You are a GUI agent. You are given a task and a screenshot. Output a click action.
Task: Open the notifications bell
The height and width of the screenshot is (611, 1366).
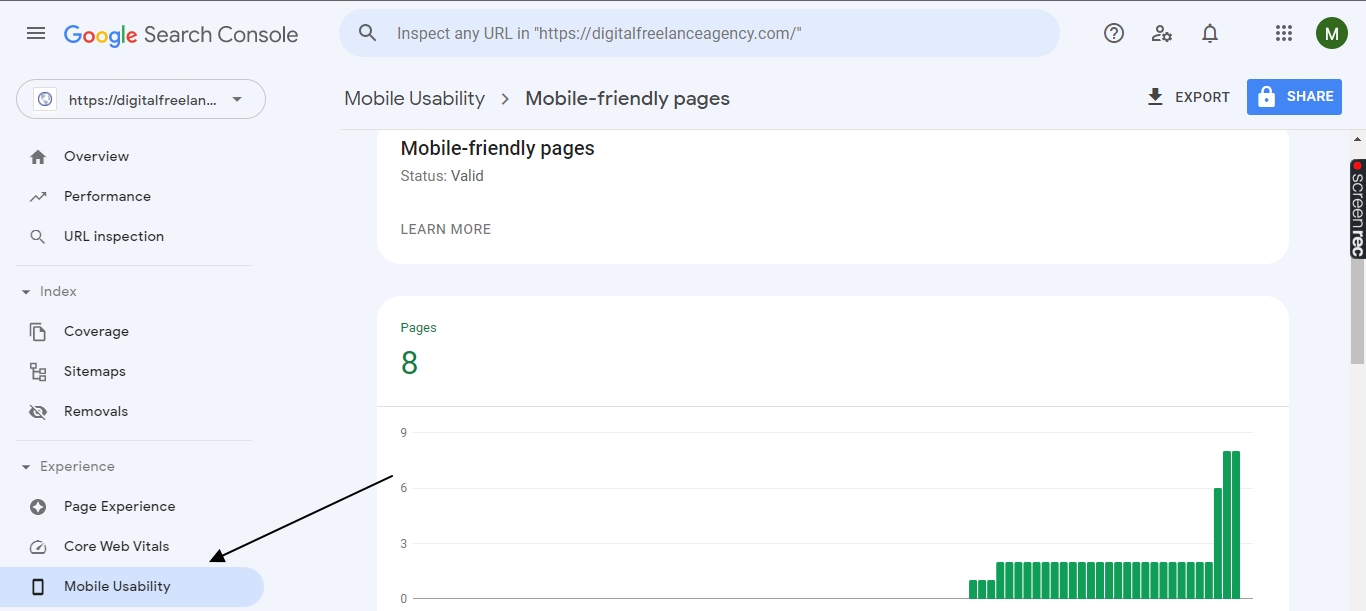tap(1210, 34)
